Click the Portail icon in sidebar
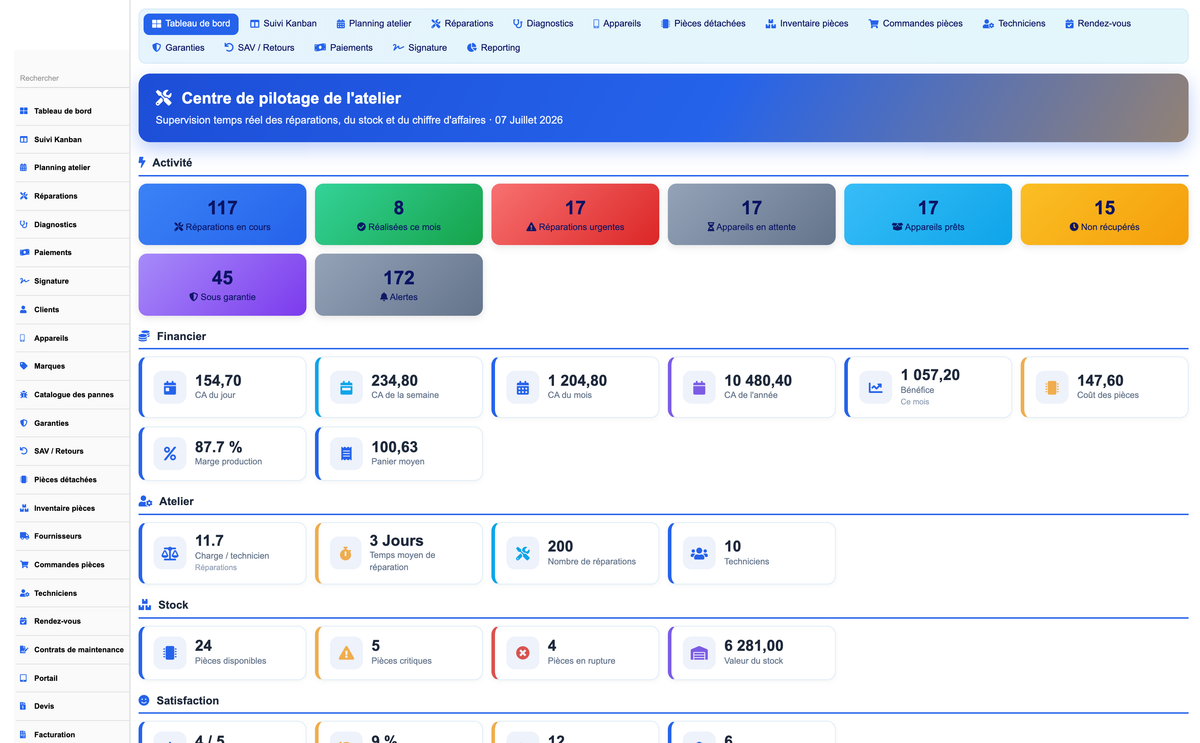This screenshot has width=1200, height=743. pos(24,678)
